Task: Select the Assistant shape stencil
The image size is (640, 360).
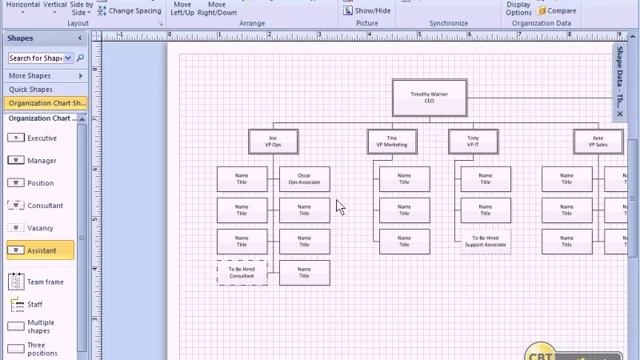Action: tap(40, 250)
